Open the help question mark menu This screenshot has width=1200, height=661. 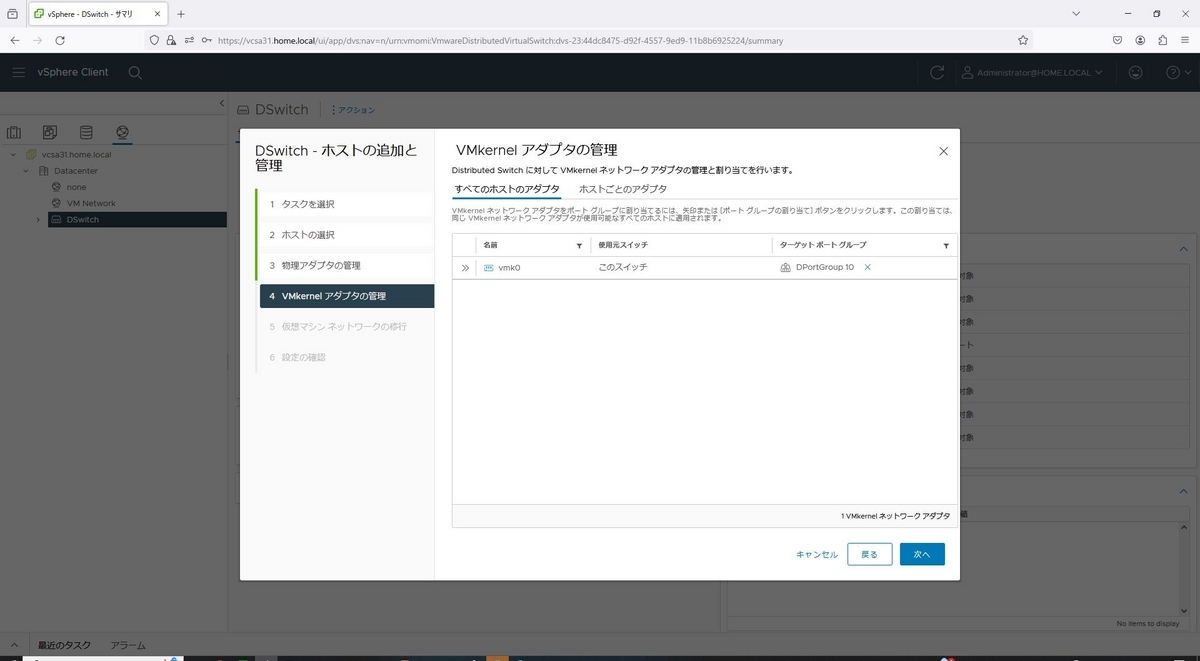[1177, 72]
